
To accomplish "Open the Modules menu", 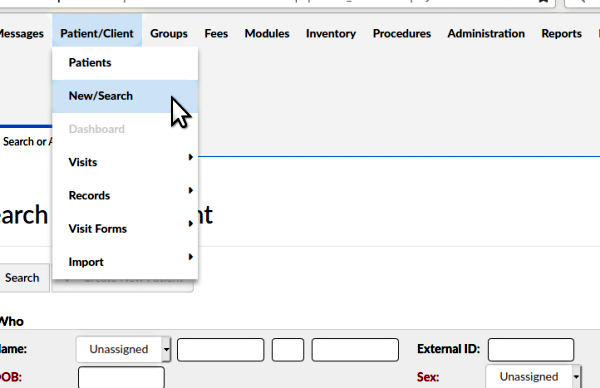I will pos(267,34).
